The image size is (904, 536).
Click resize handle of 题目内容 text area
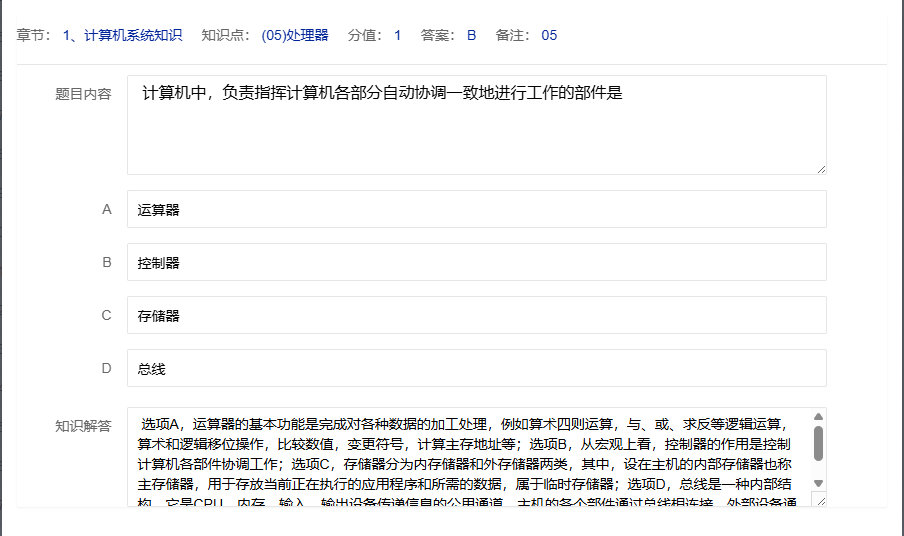pyautogui.click(x=821, y=169)
